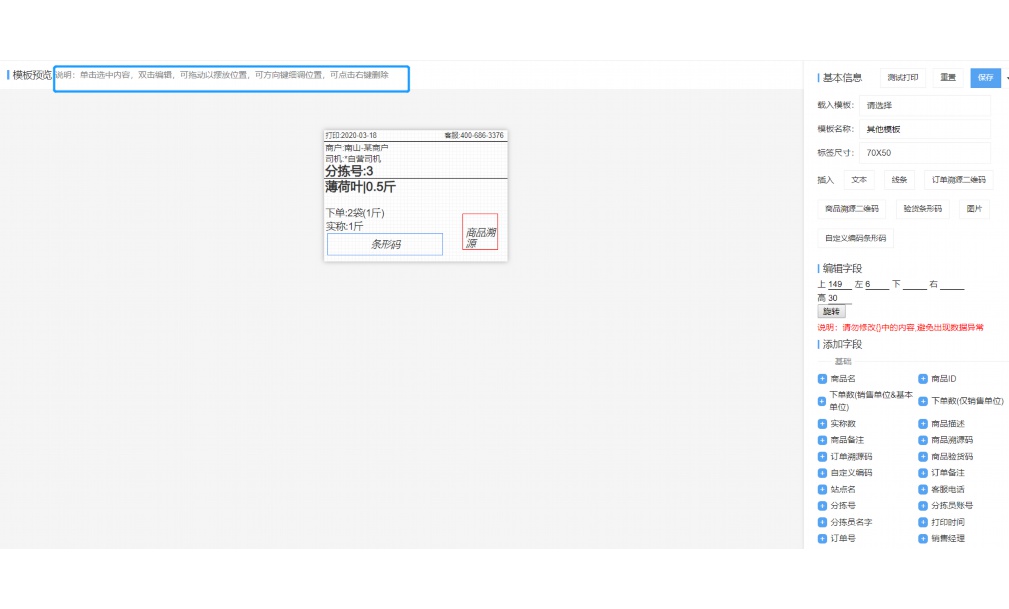Viewport: 1009px width, 609px height.
Task: Click the empty 下 position field
Action: [914, 284]
